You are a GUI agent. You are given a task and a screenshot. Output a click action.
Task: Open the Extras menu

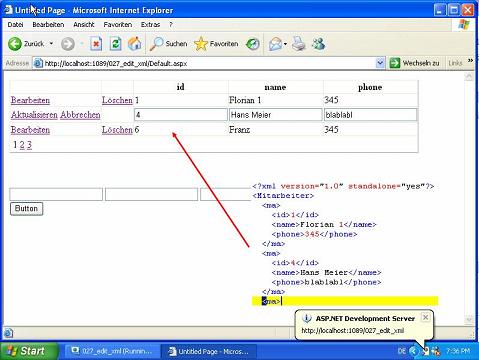(x=150, y=25)
